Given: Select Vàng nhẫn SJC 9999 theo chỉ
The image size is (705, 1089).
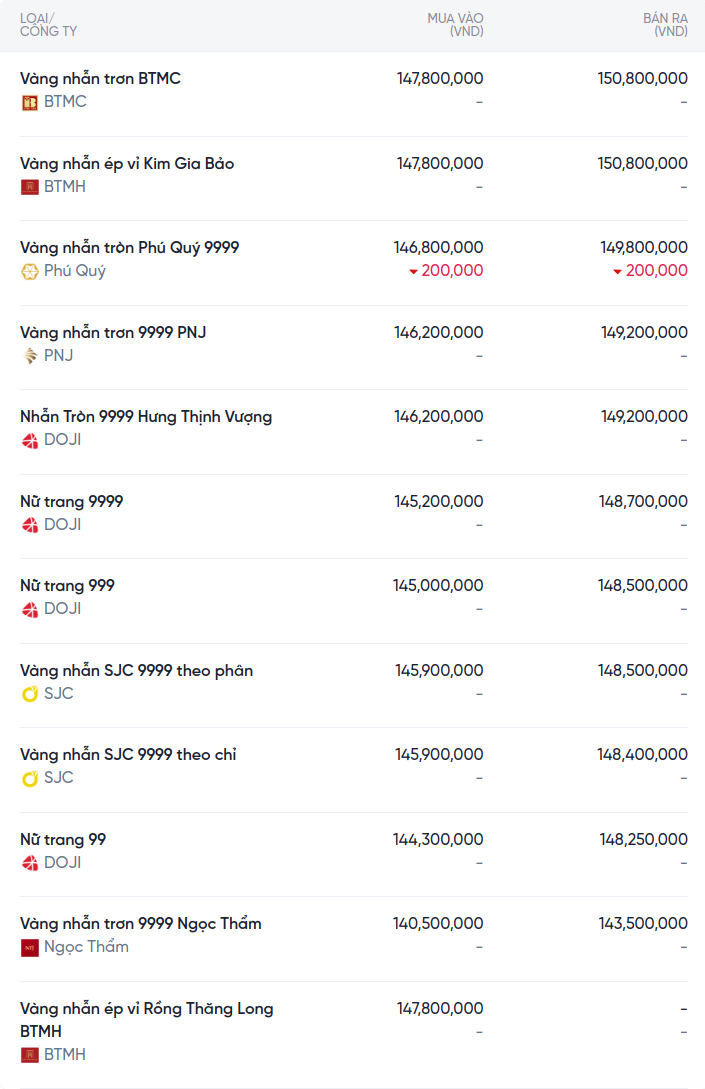Looking at the screenshot, I should [128, 754].
